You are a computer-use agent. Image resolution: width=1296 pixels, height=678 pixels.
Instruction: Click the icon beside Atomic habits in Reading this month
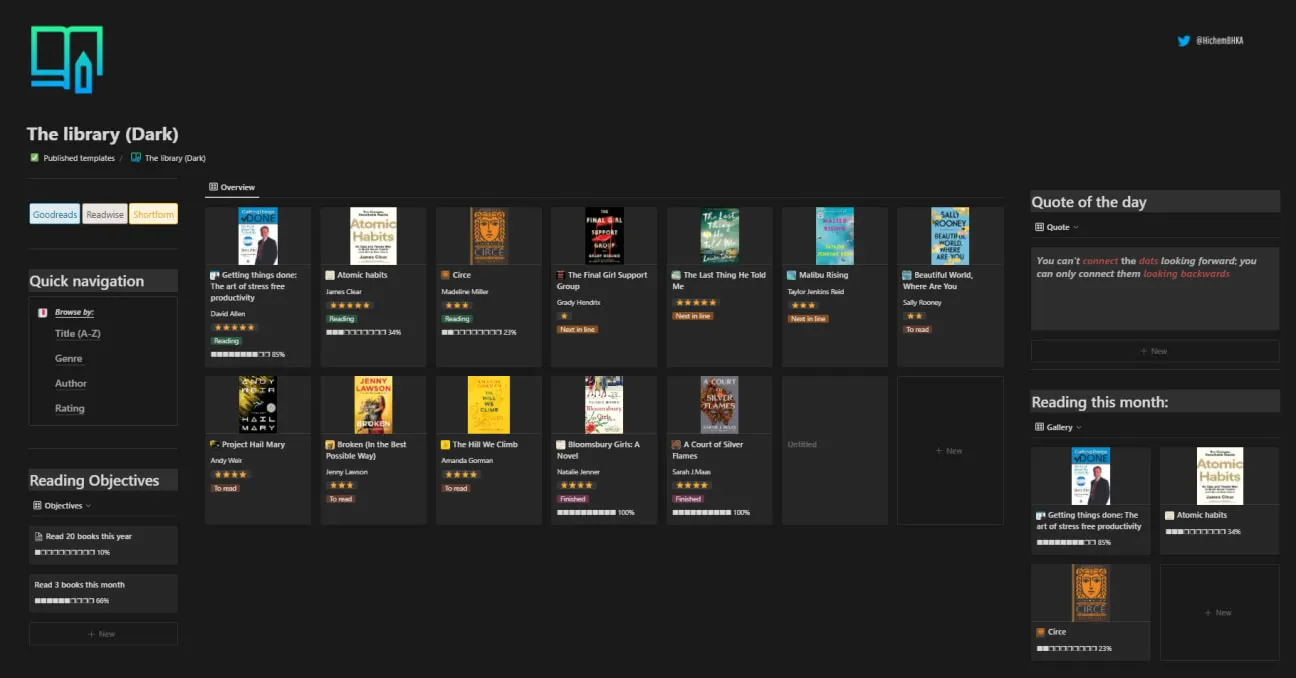[x=1169, y=515]
